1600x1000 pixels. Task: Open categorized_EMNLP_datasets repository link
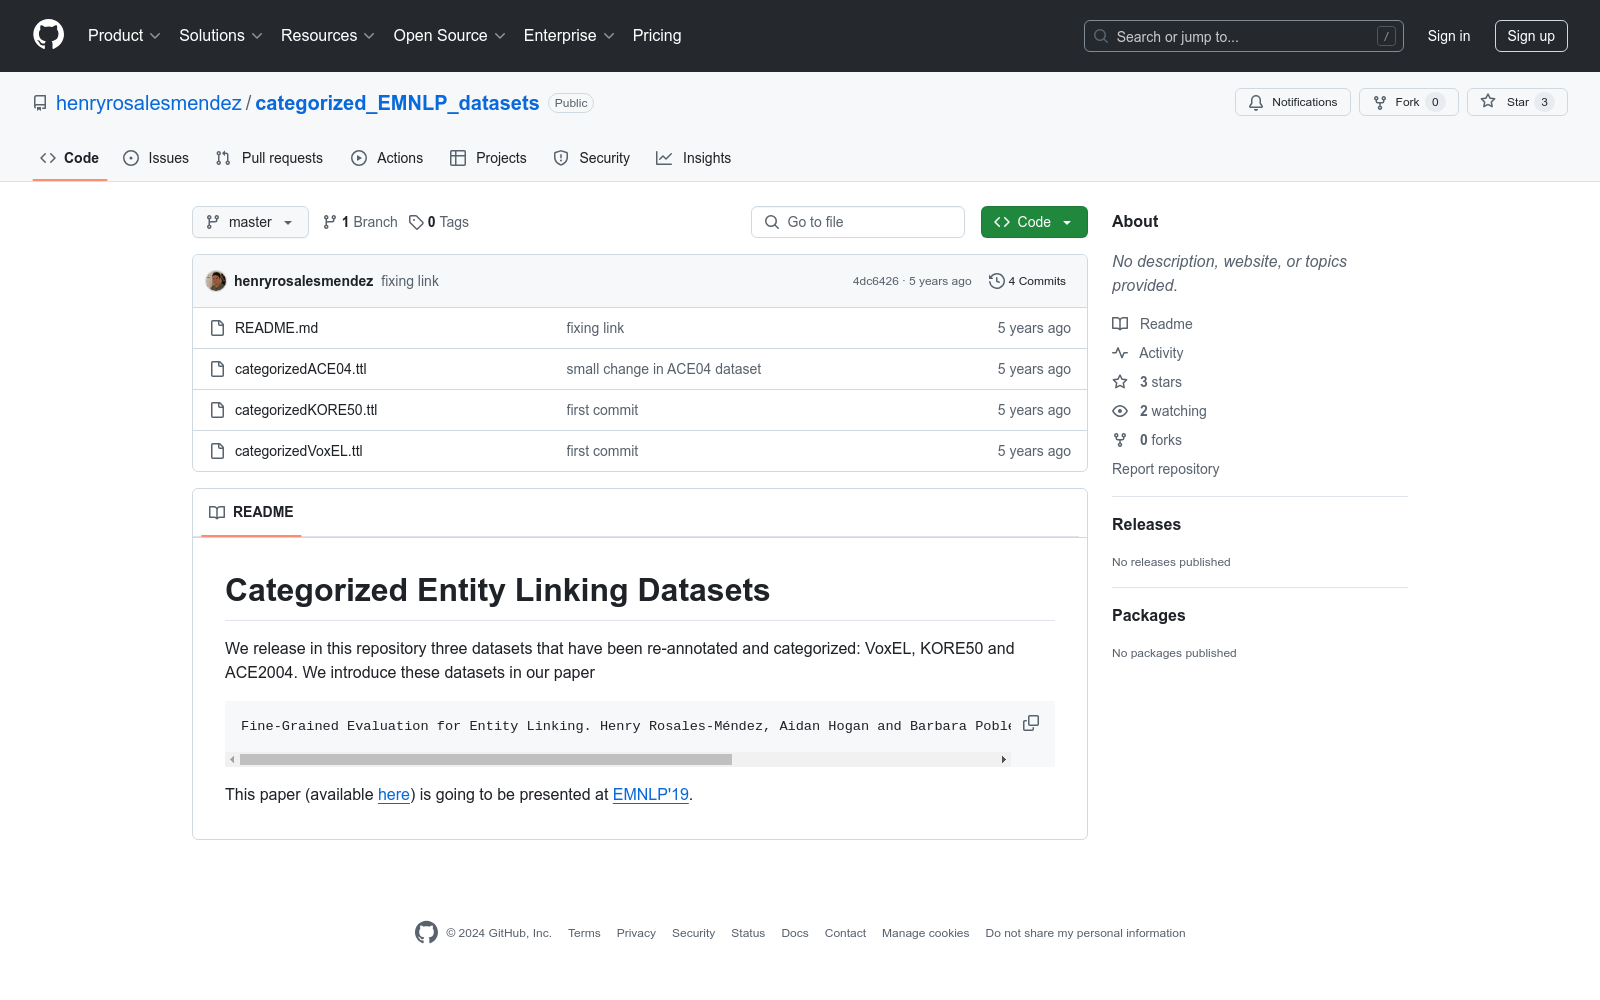click(397, 103)
